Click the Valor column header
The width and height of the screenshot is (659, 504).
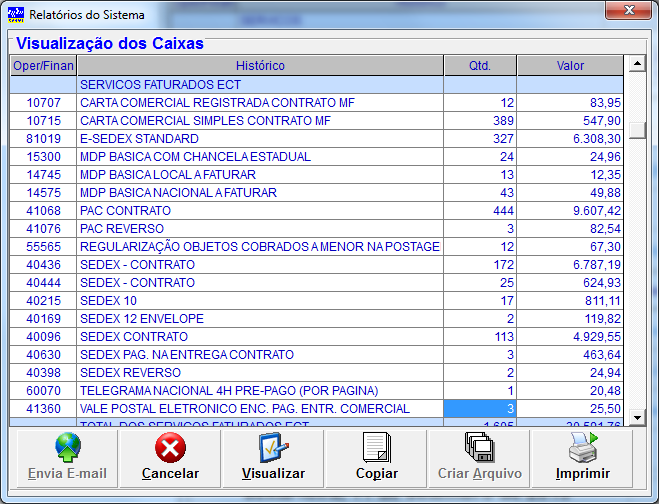coord(570,66)
